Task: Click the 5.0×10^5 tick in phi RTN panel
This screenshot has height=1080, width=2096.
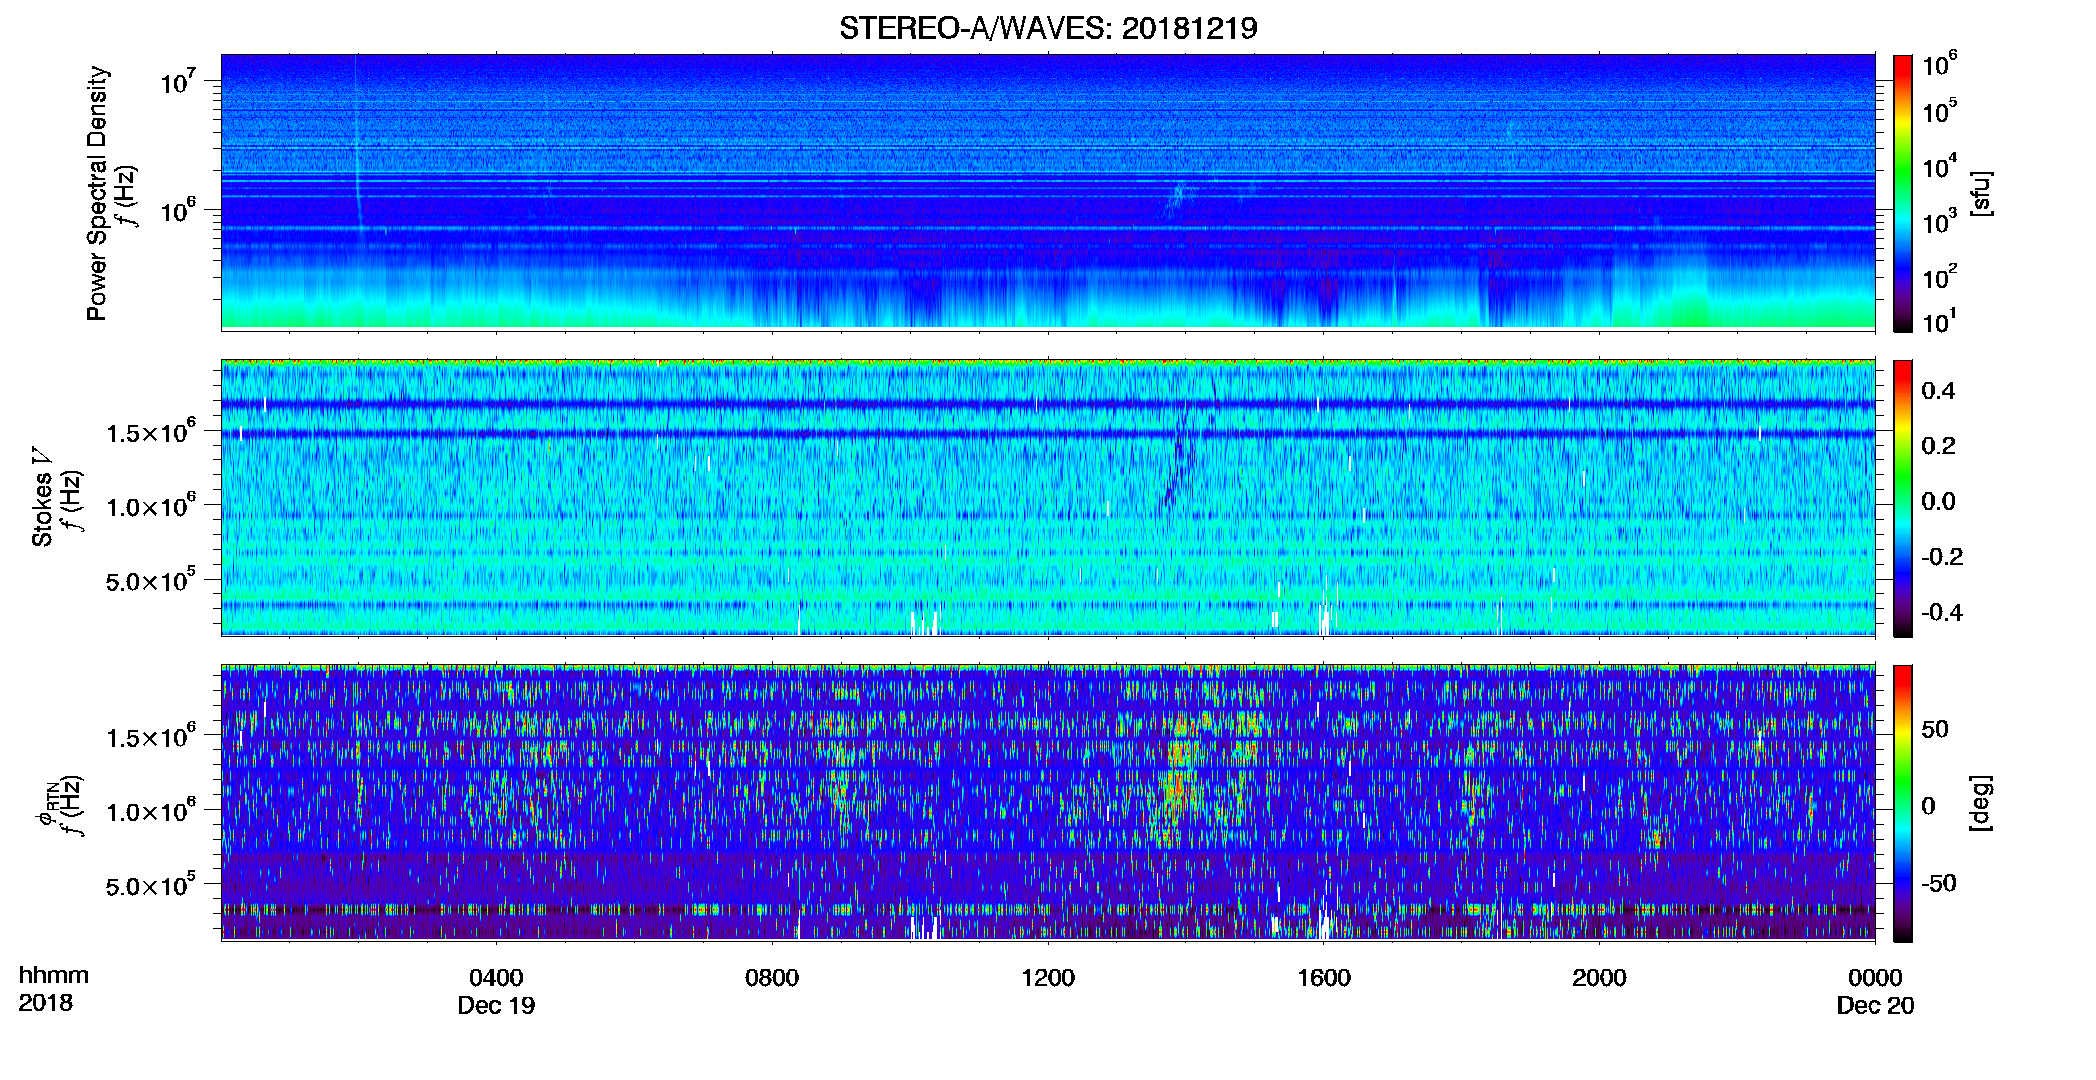Action: tap(151, 884)
